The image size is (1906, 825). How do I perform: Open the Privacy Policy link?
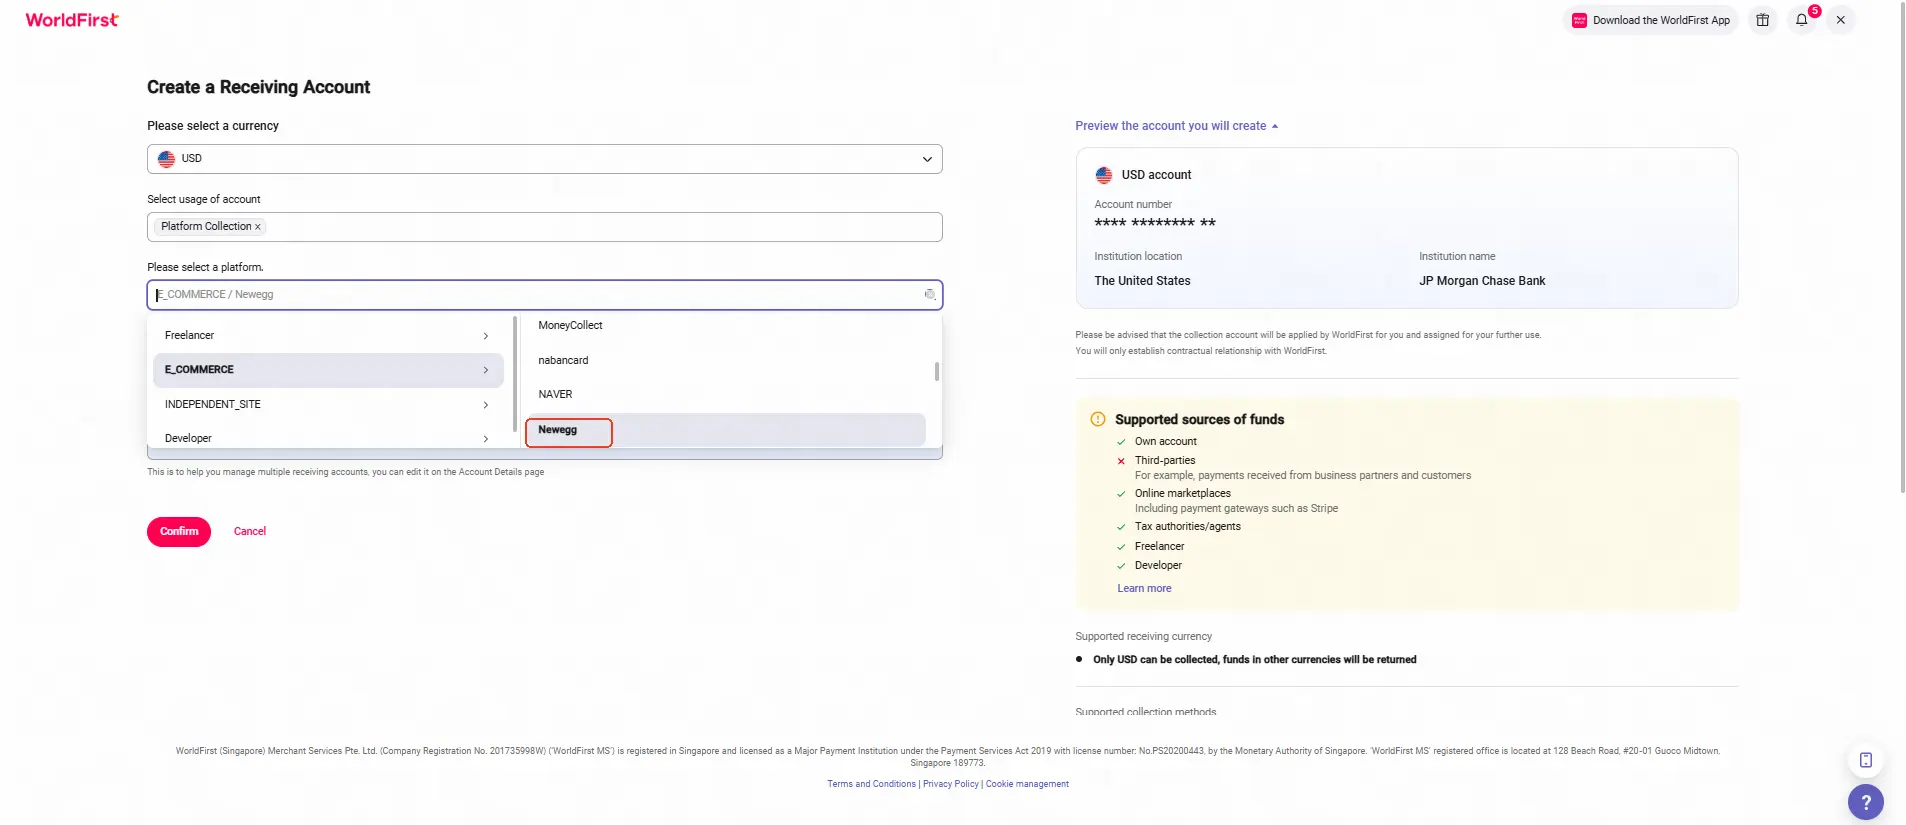951,784
